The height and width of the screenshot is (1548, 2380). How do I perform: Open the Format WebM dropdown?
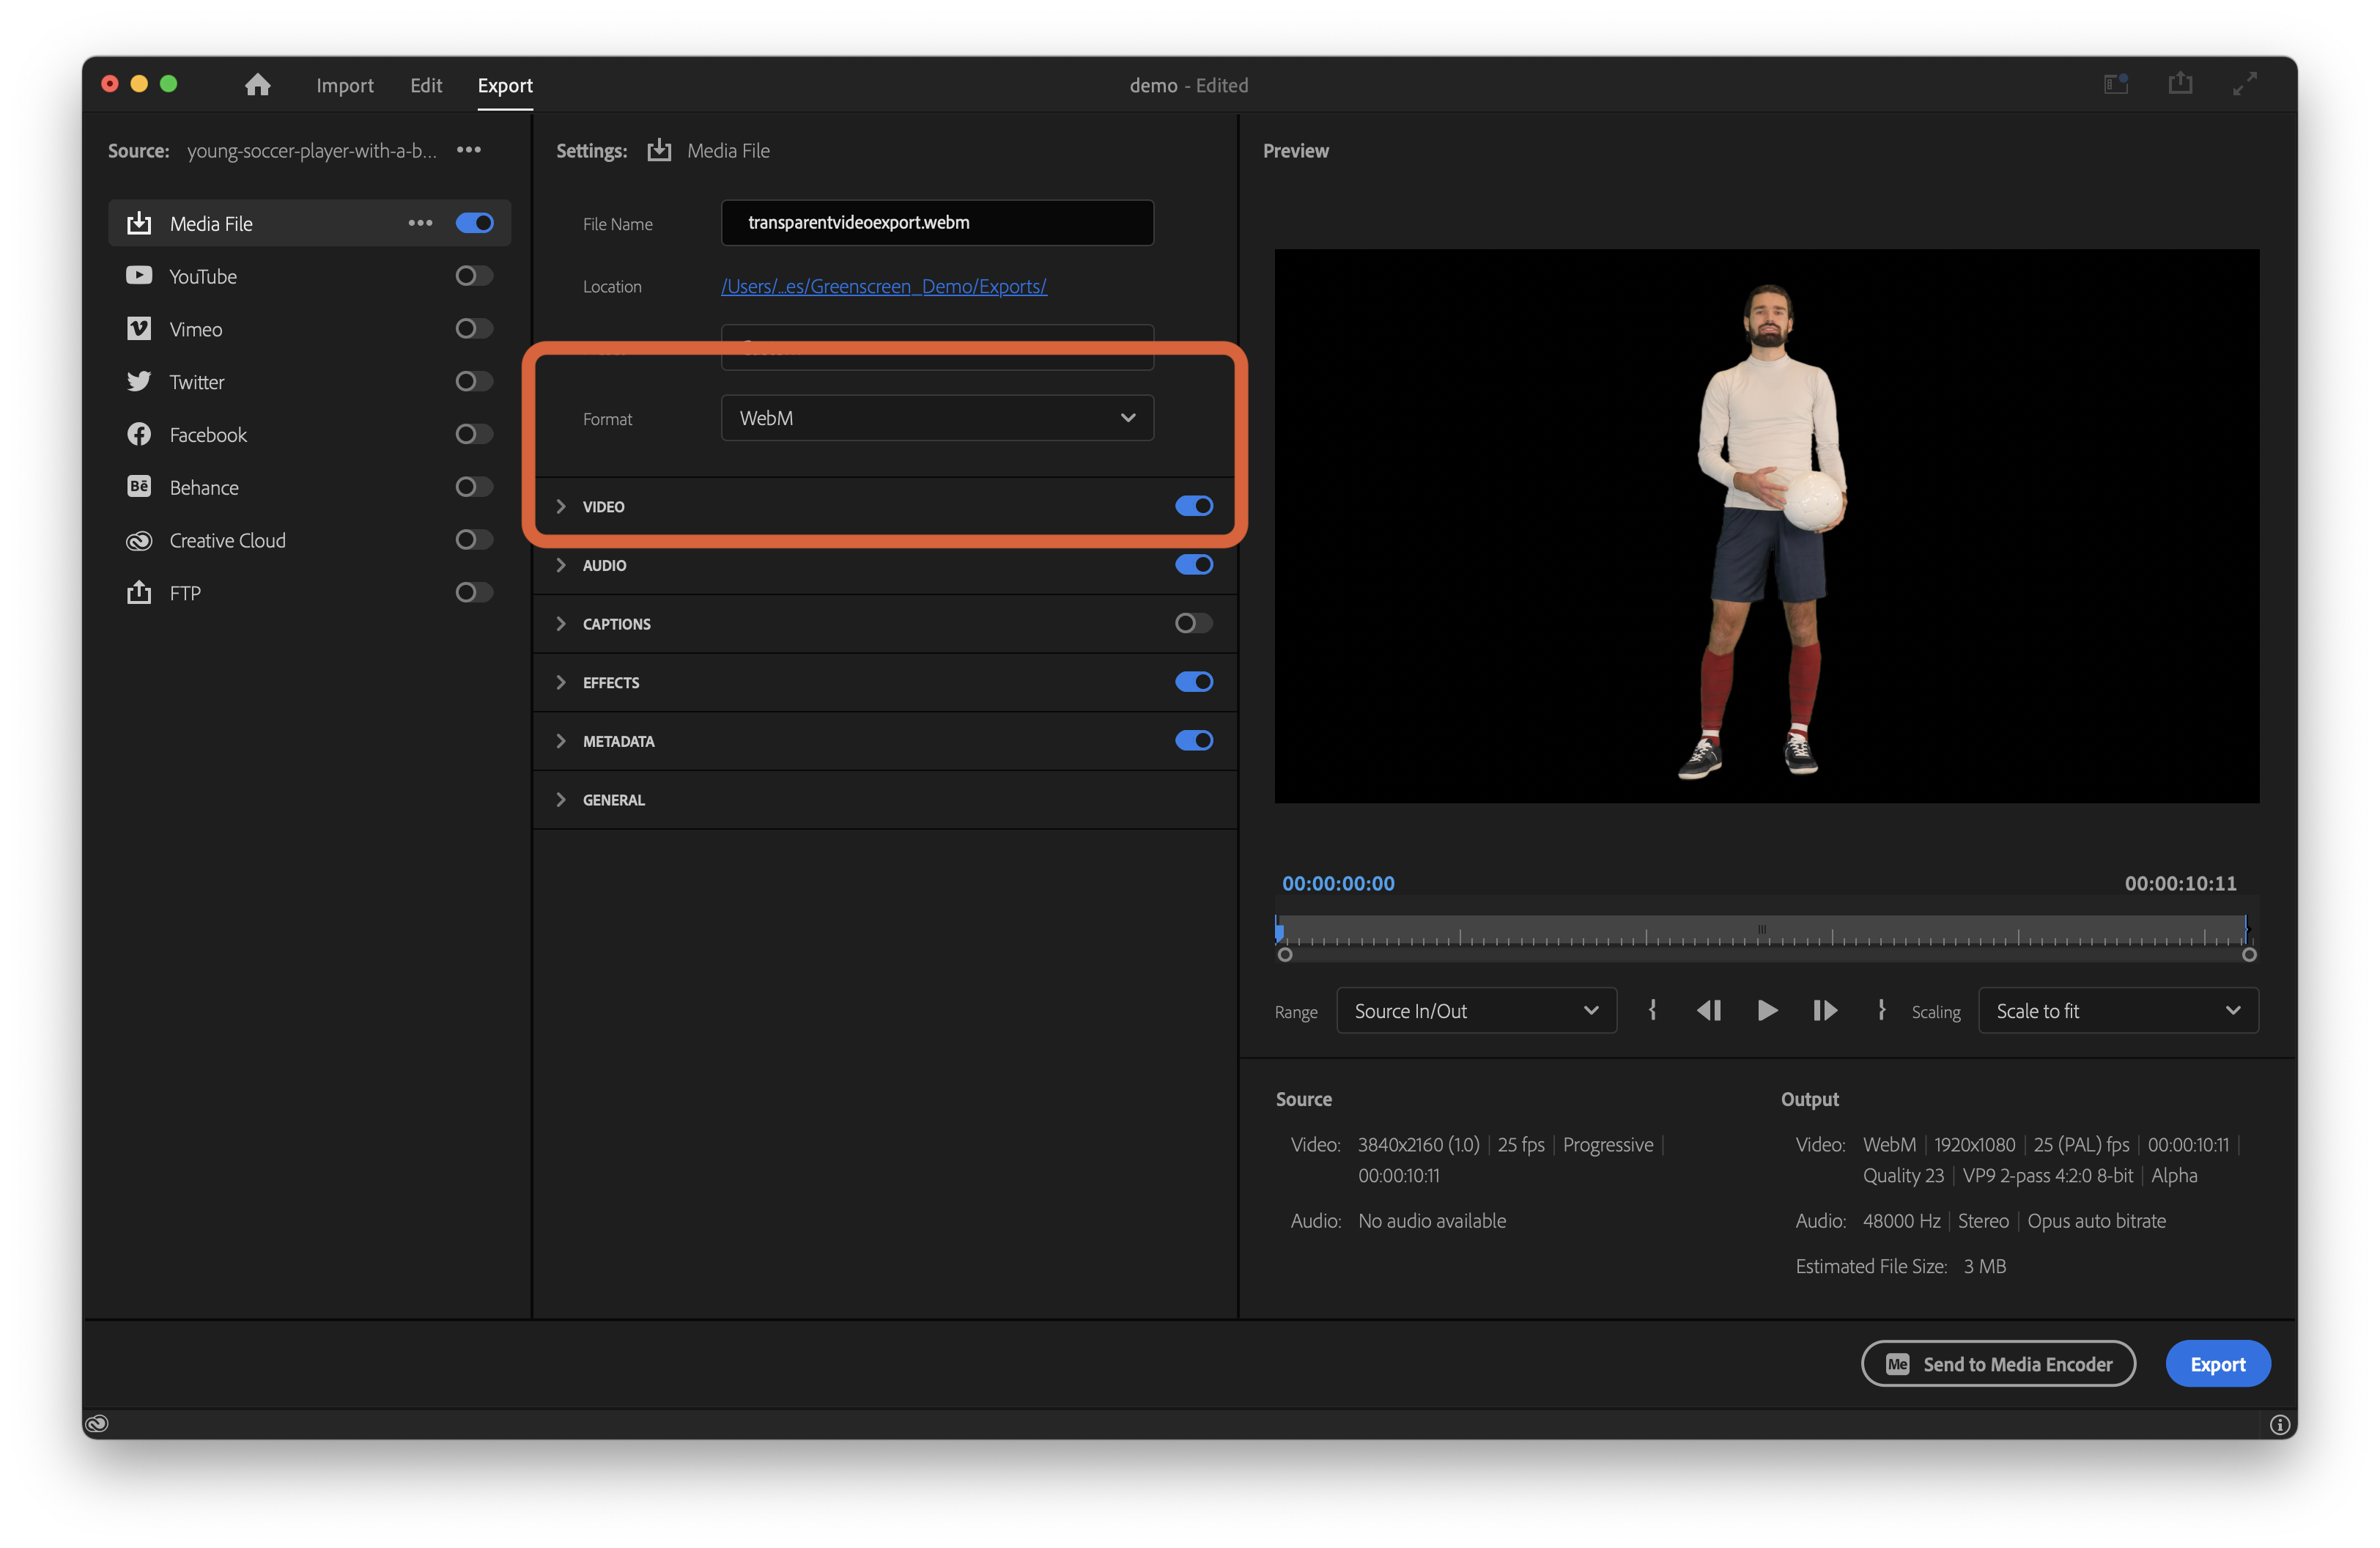tap(937, 418)
